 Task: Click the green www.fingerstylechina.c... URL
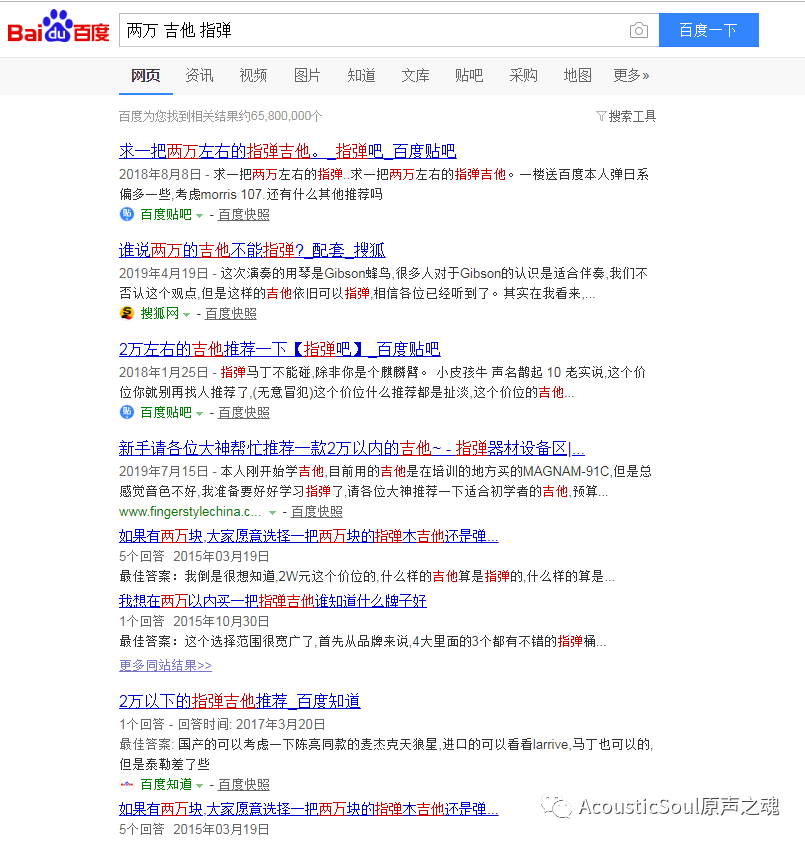pos(190,512)
